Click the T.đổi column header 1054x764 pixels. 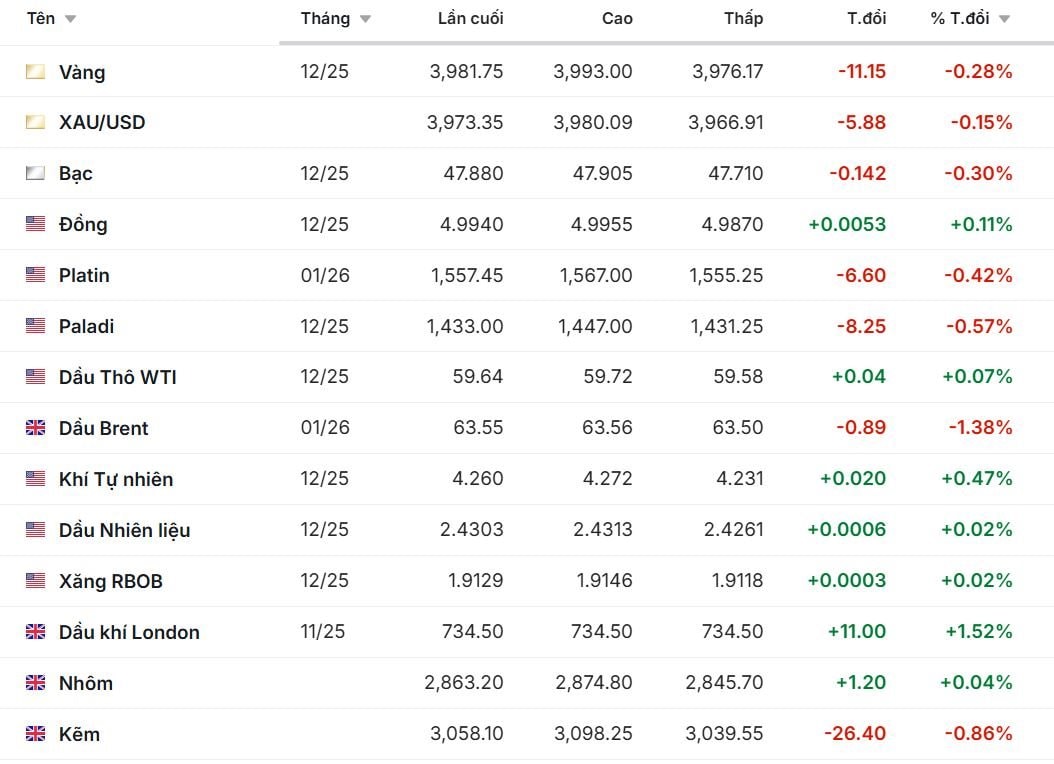tap(866, 19)
